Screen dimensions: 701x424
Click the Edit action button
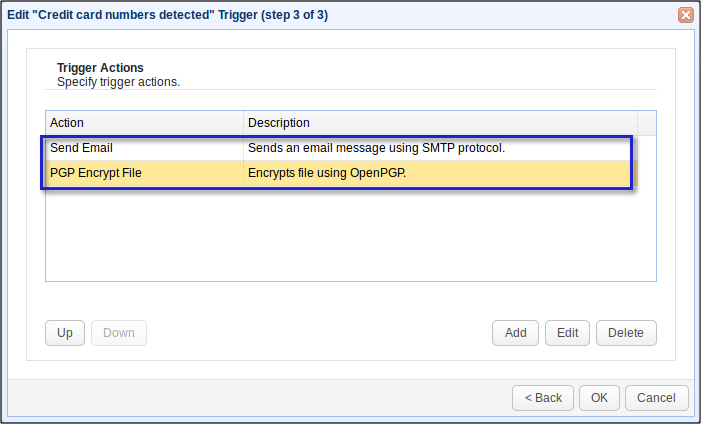[x=567, y=333]
